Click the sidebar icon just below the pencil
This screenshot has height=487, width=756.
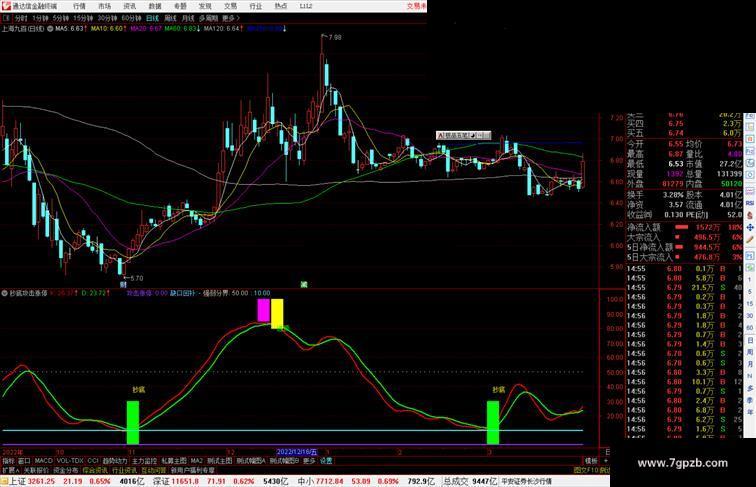point(750,254)
